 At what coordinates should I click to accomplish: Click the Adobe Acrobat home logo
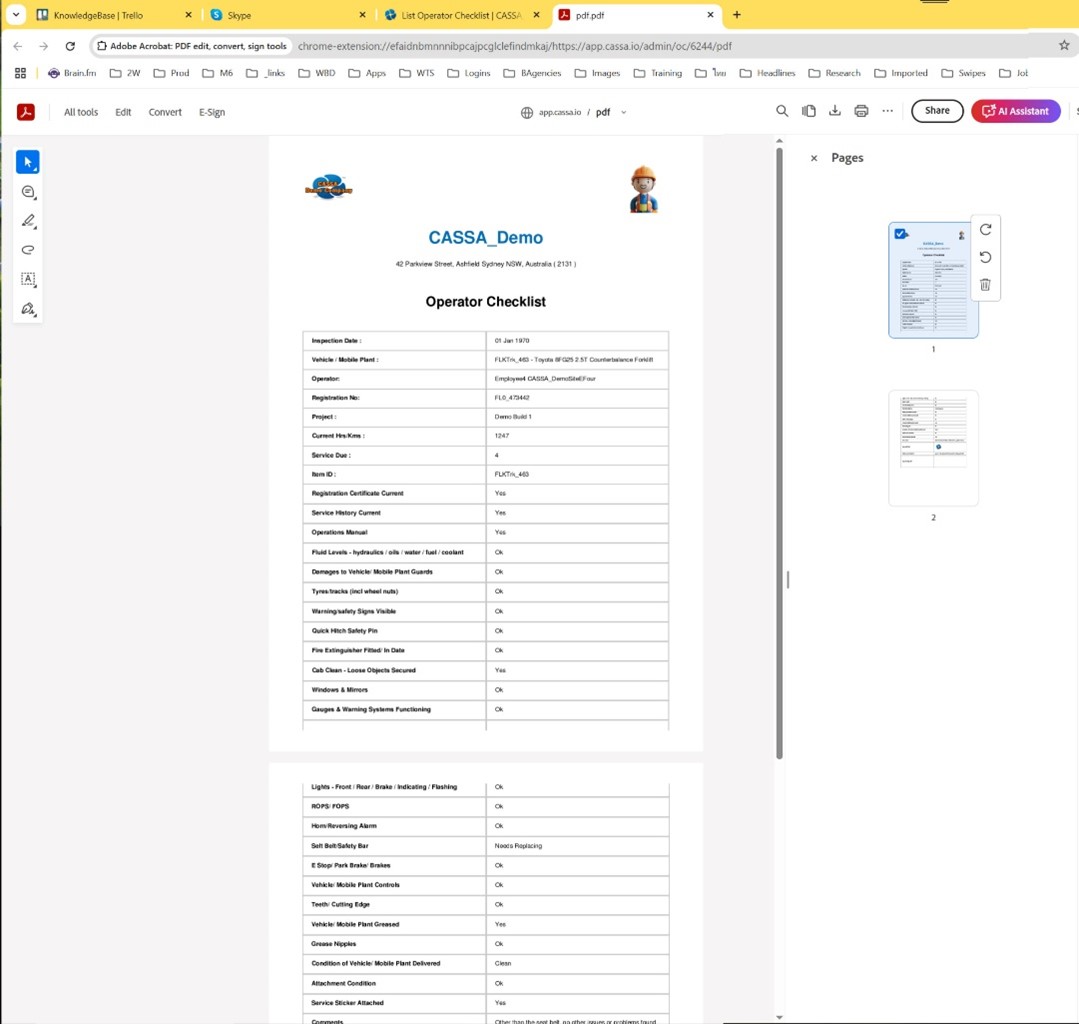pyautogui.click(x=26, y=111)
